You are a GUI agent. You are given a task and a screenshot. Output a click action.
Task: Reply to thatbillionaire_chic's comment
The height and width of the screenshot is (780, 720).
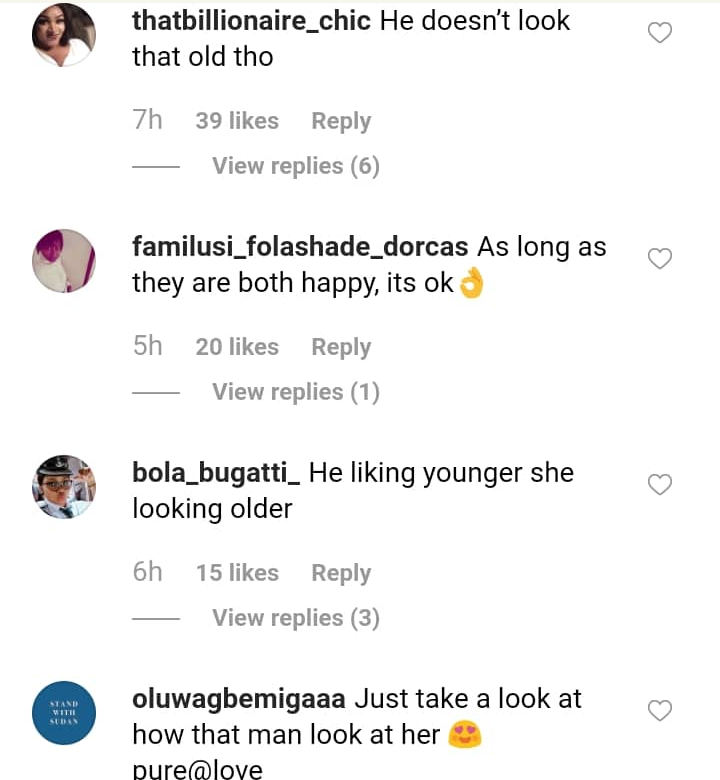point(341,121)
